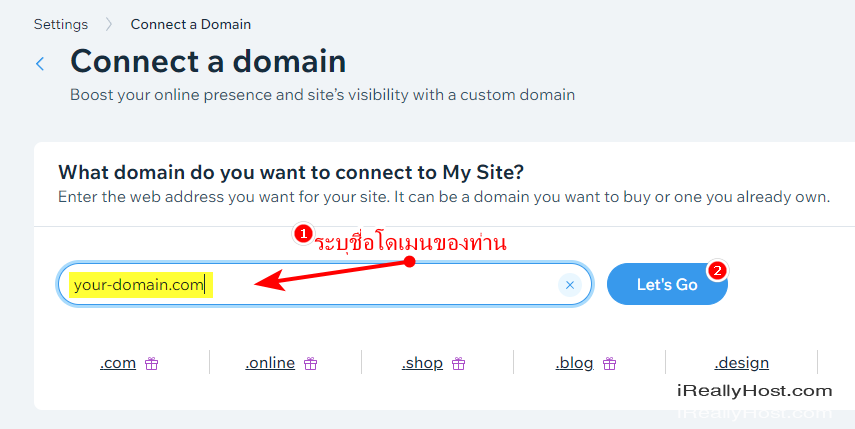Image resolution: width=855 pixels, height=429 pixels.
Task: Pick the .blog domain extension
Action: point(574,363)
